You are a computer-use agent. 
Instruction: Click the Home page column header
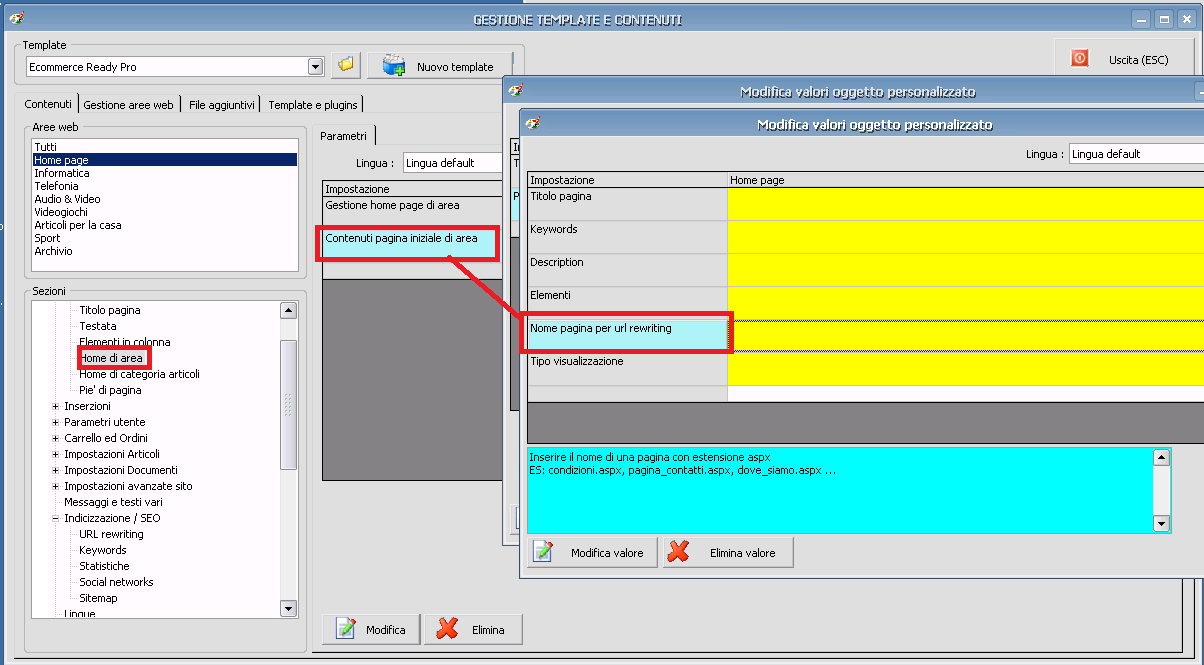tap(966, 180)
